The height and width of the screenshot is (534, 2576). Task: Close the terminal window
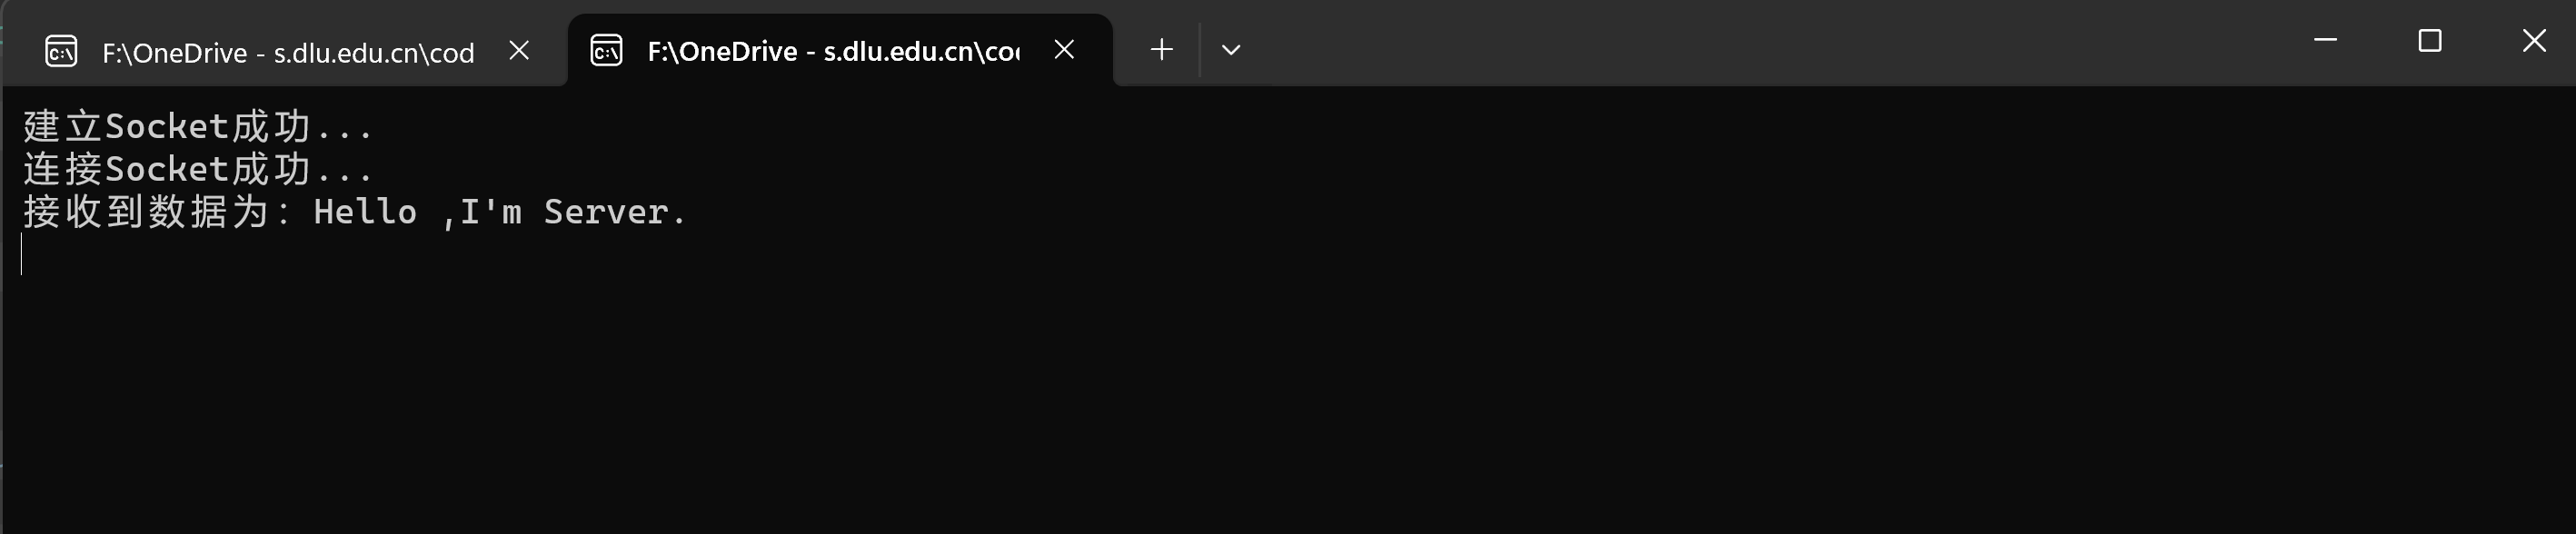point(2534,40)
